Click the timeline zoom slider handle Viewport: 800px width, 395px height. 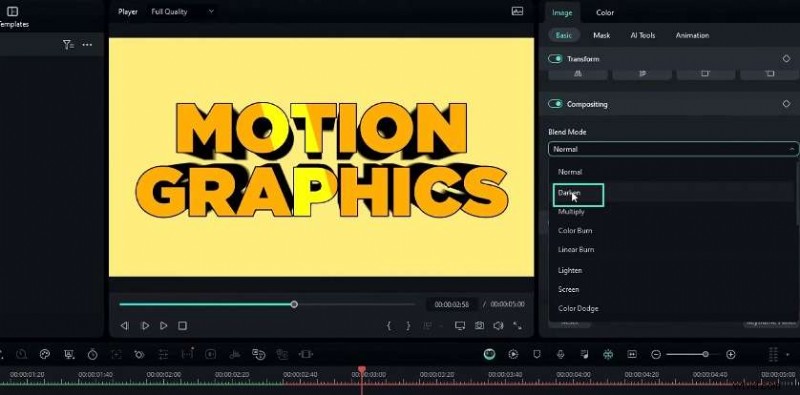705,354
